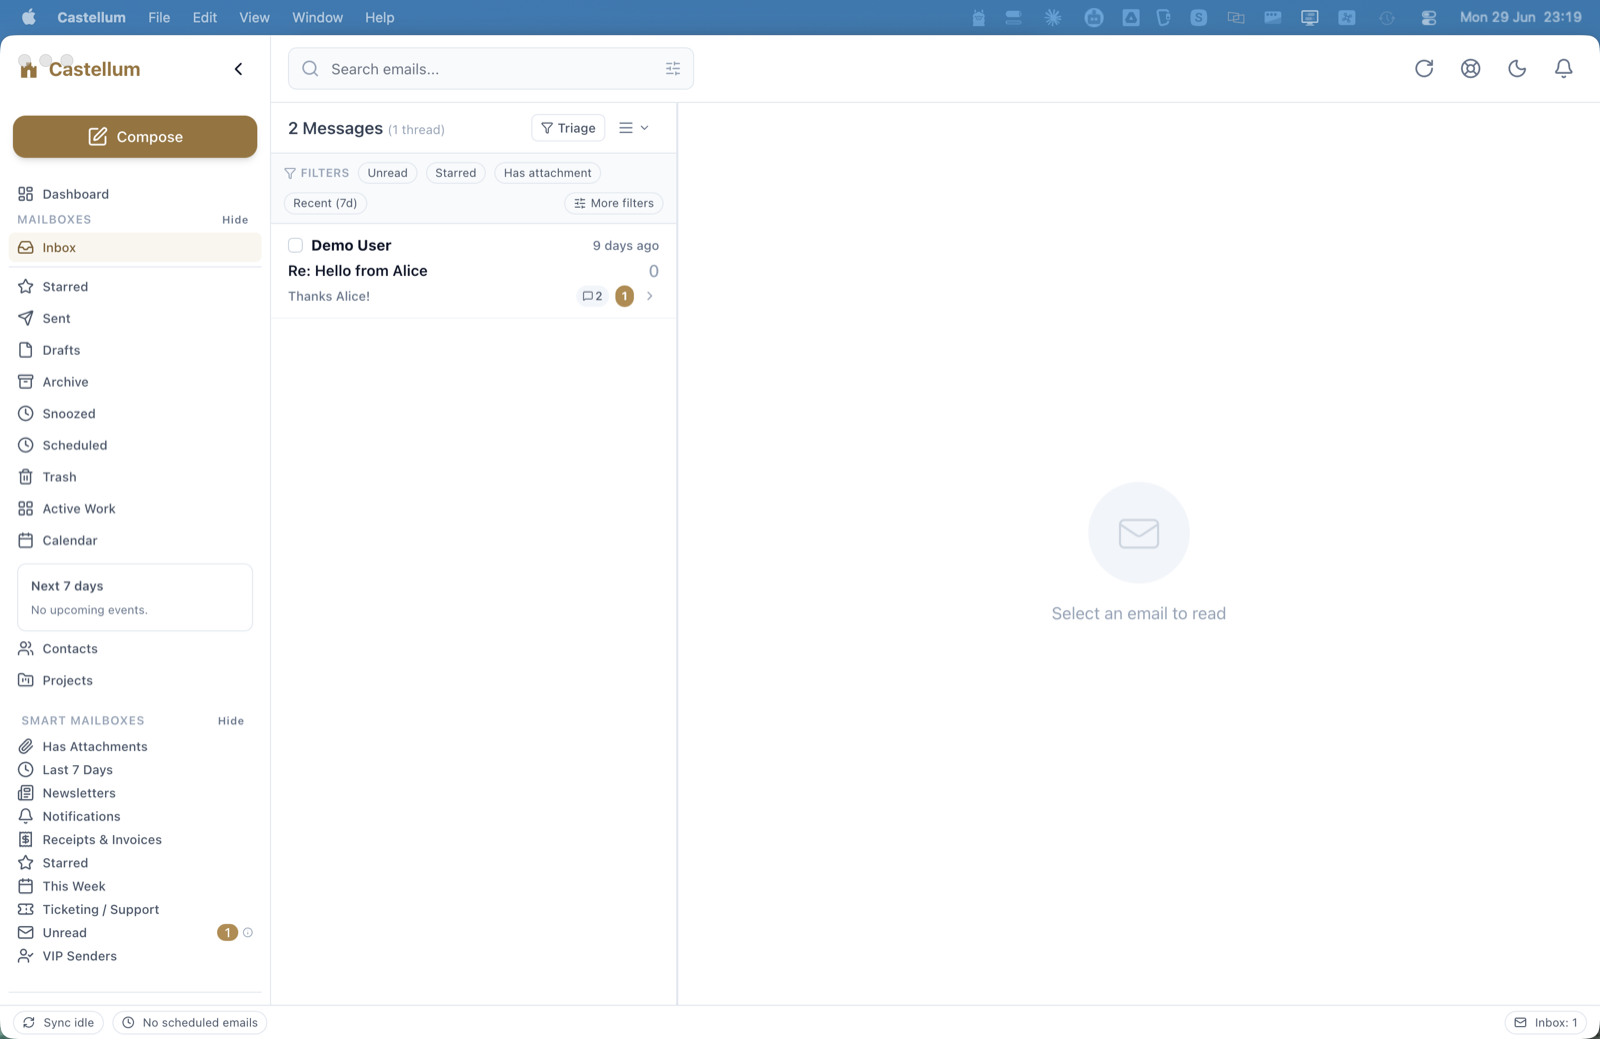Tick the Demo User email checkbox

[x=295, y=246]
